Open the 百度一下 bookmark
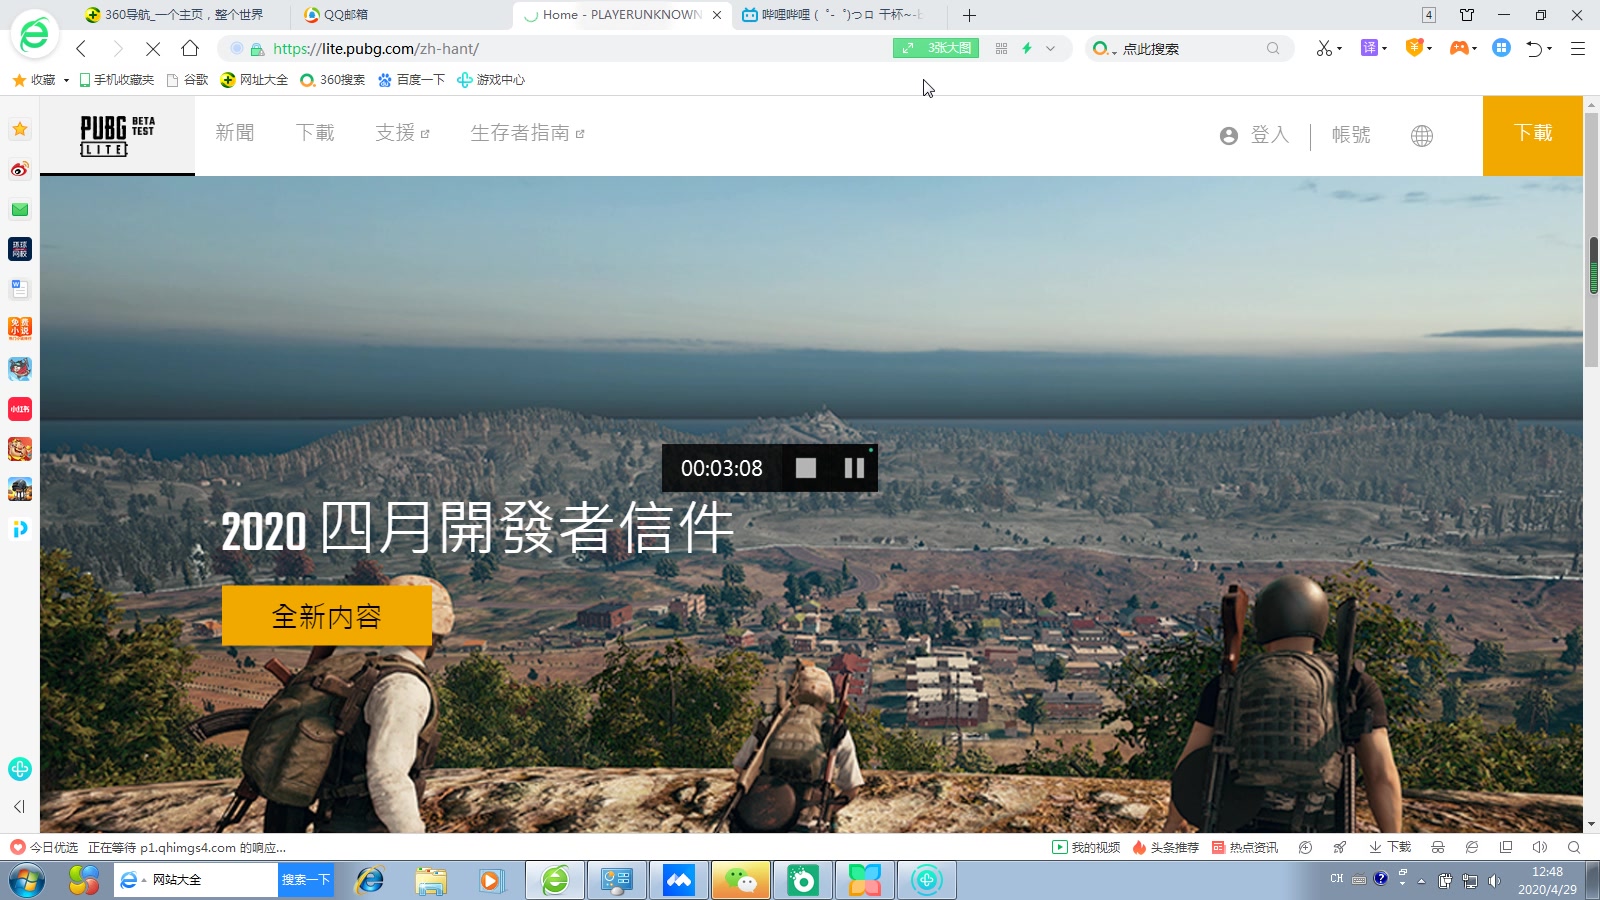The height and width of the screenshot is (900, 1600). pyautogui.click(x=411, y=80)
